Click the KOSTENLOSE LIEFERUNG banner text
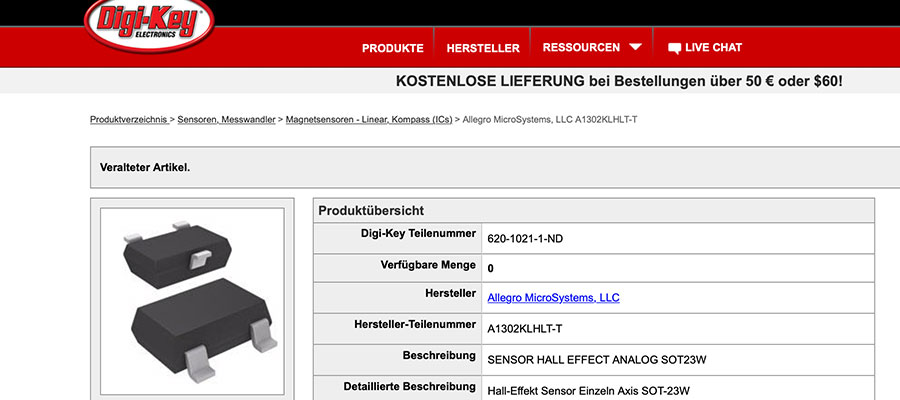 click(619, 81)
